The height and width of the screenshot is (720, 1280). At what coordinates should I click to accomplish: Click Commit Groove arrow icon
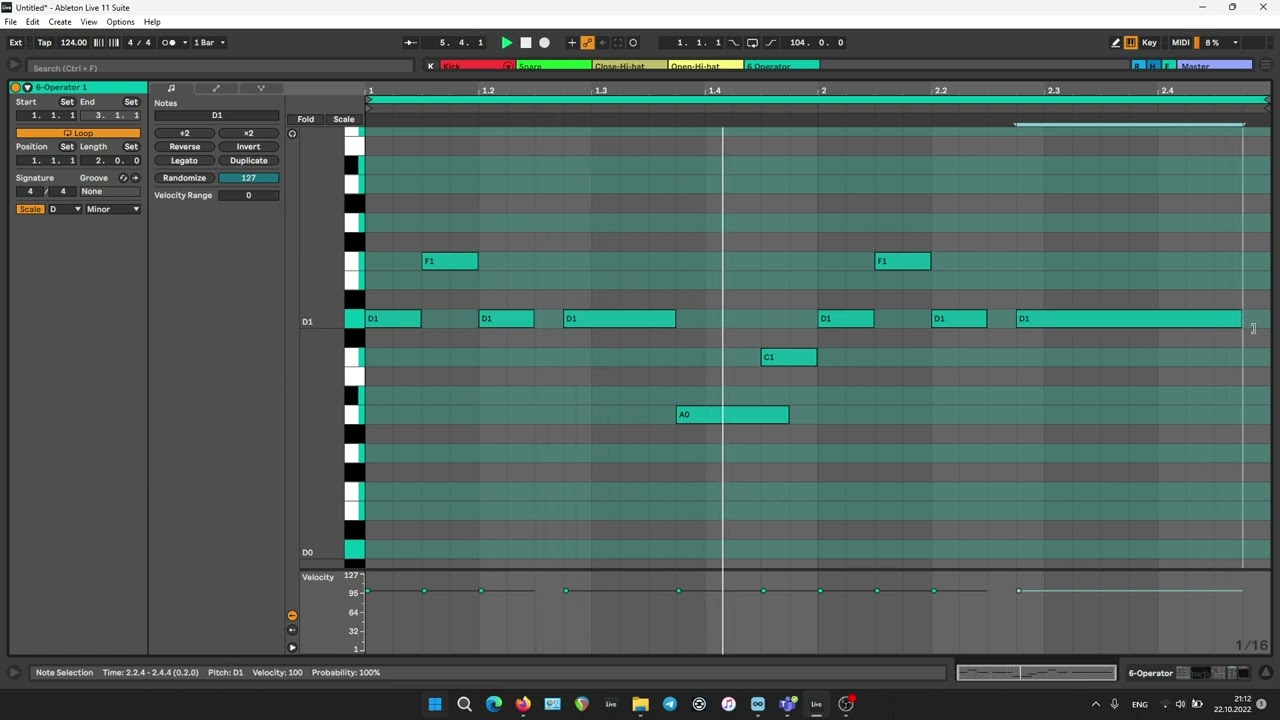(x=135, y=178)
